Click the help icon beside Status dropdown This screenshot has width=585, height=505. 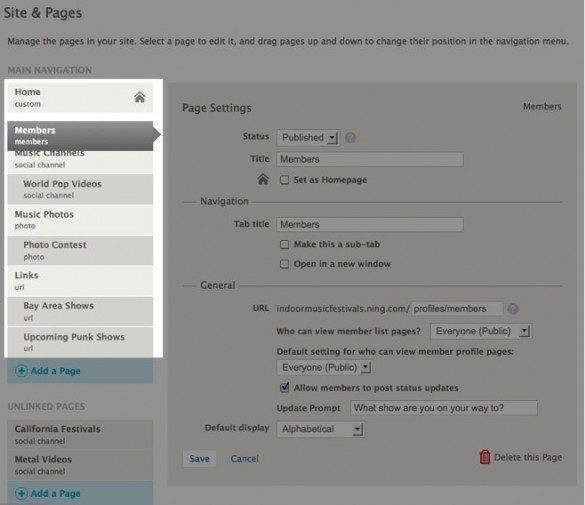click(350, 138)
